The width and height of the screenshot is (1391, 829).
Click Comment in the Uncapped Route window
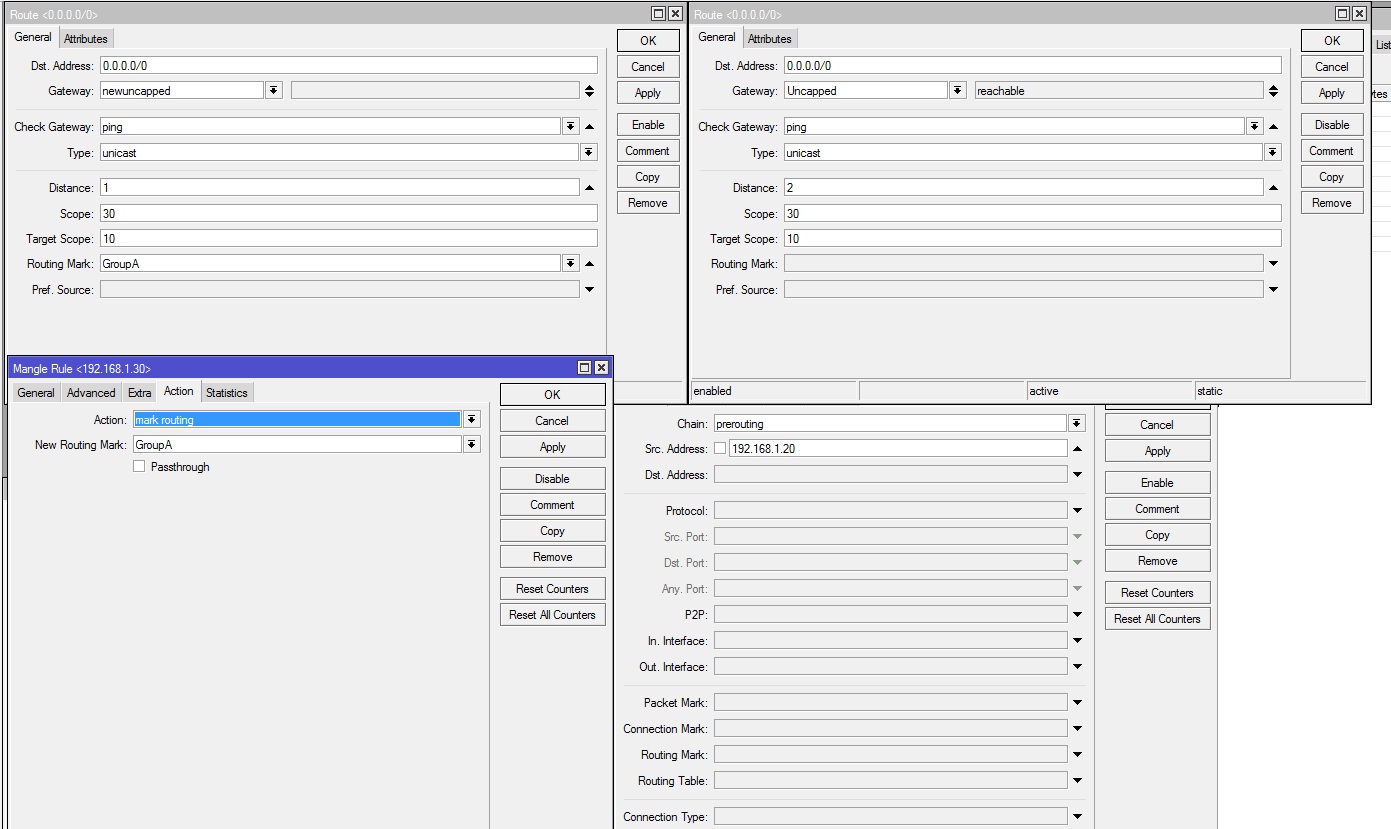[1332, 151]
